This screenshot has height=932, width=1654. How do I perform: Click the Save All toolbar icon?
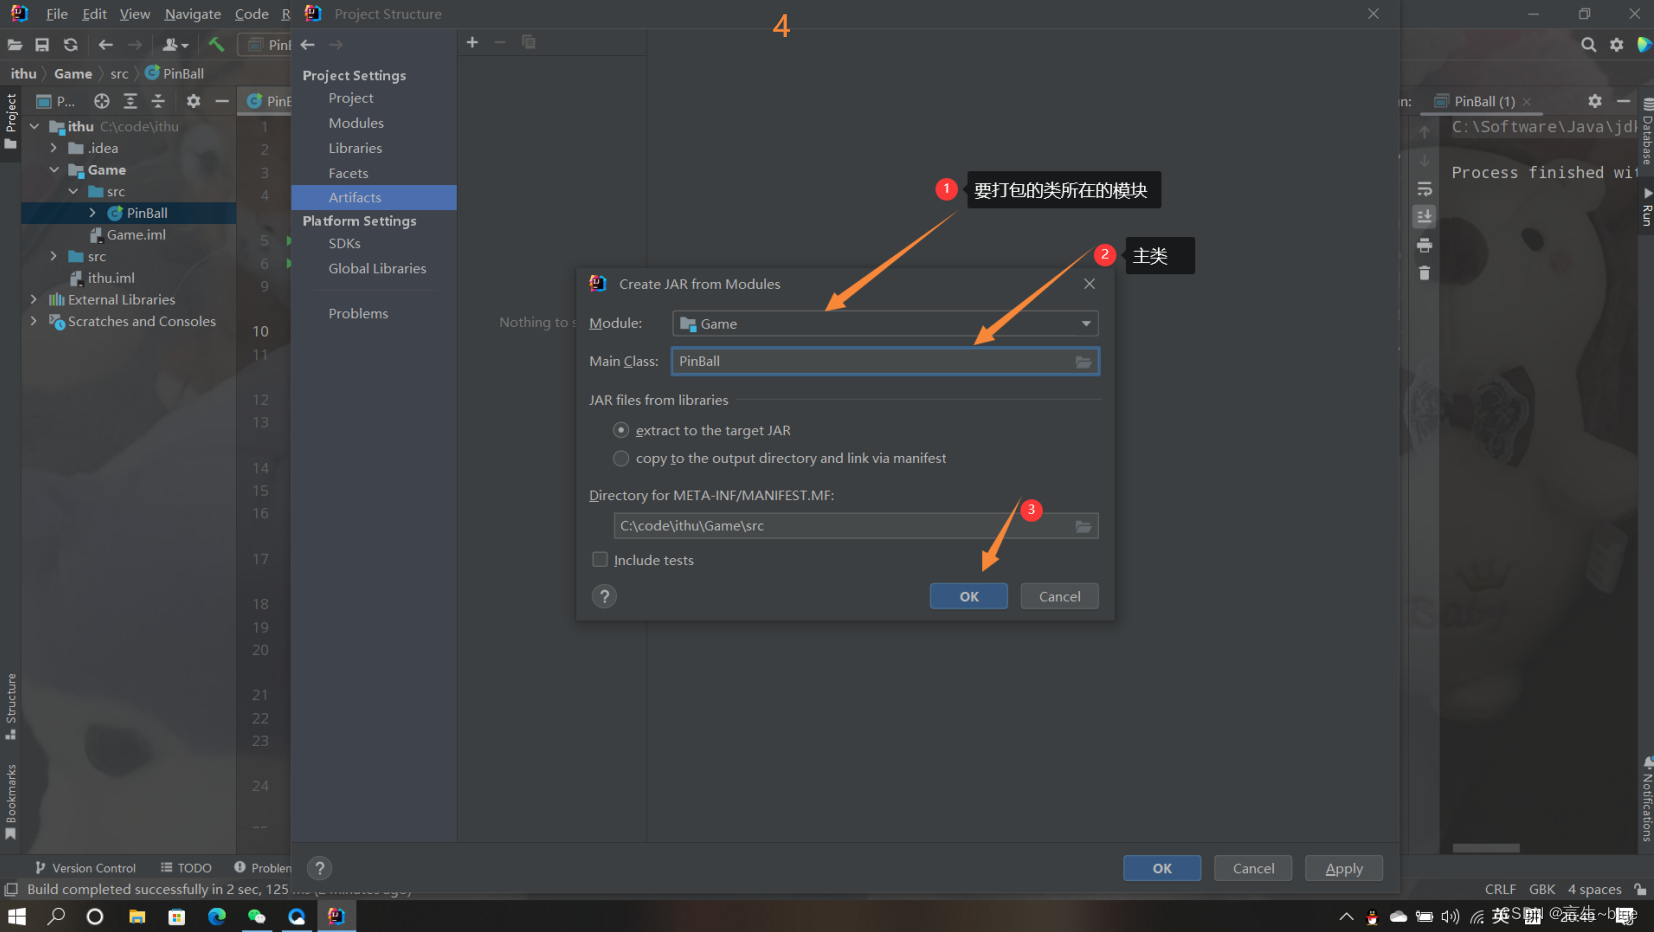click(42, 45)
